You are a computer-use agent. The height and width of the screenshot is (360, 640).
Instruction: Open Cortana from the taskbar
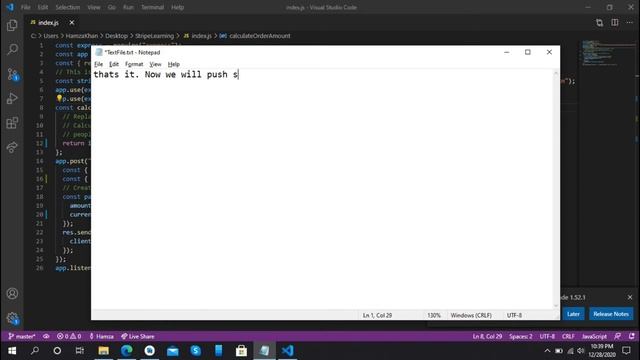57,351
